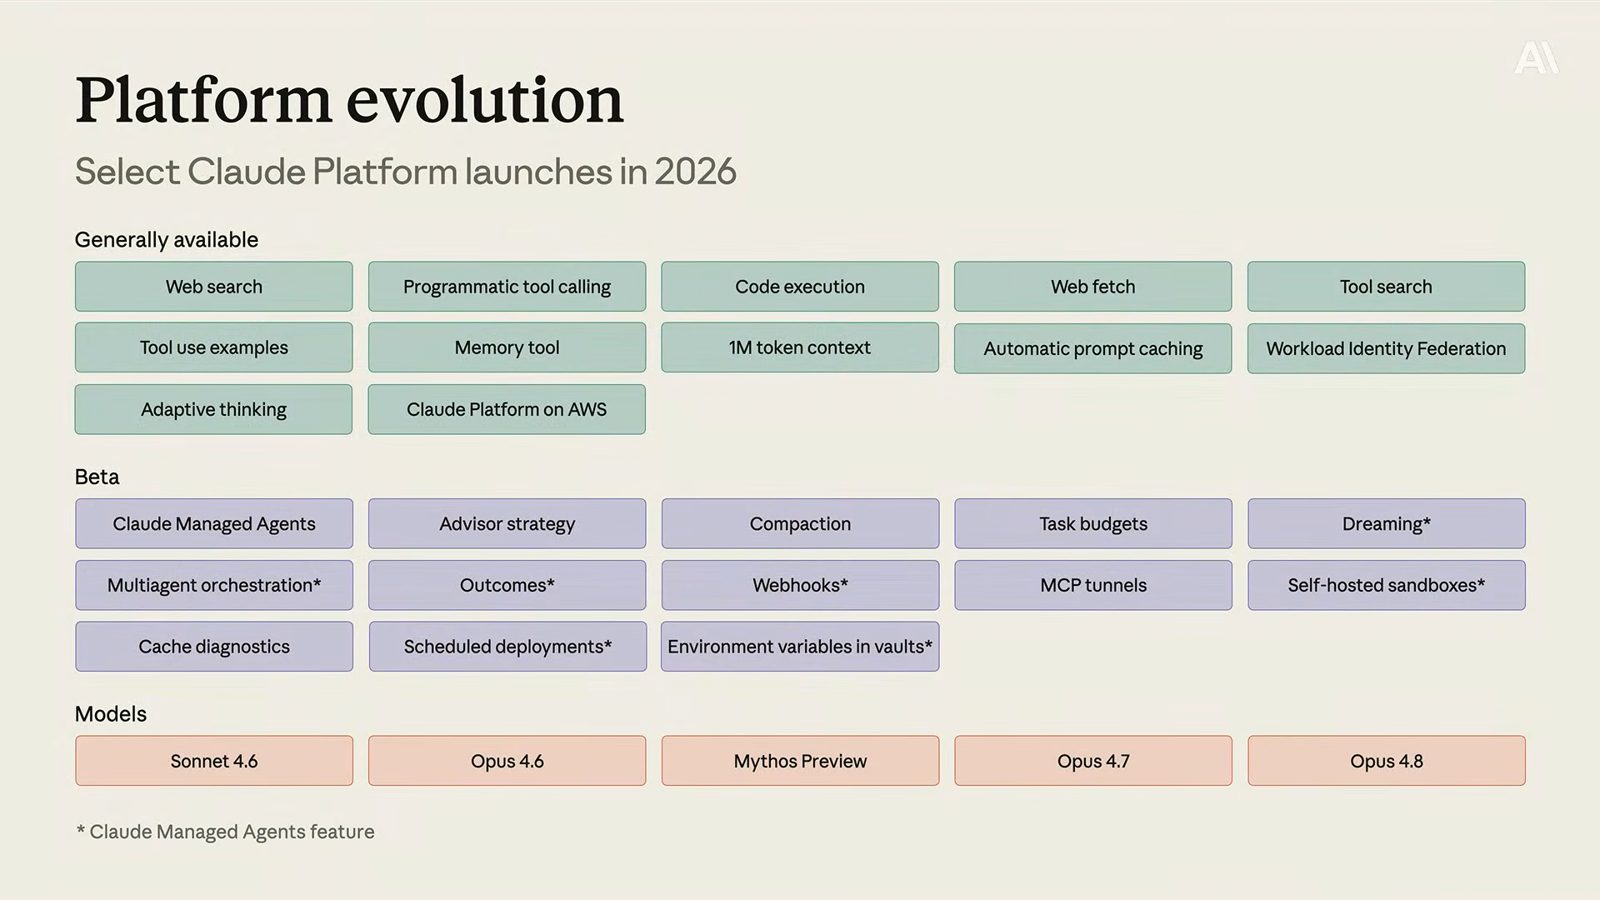Viewport: 1600px width, 900px height.
Task: Select the Web search box
Action: coord(214,287)
